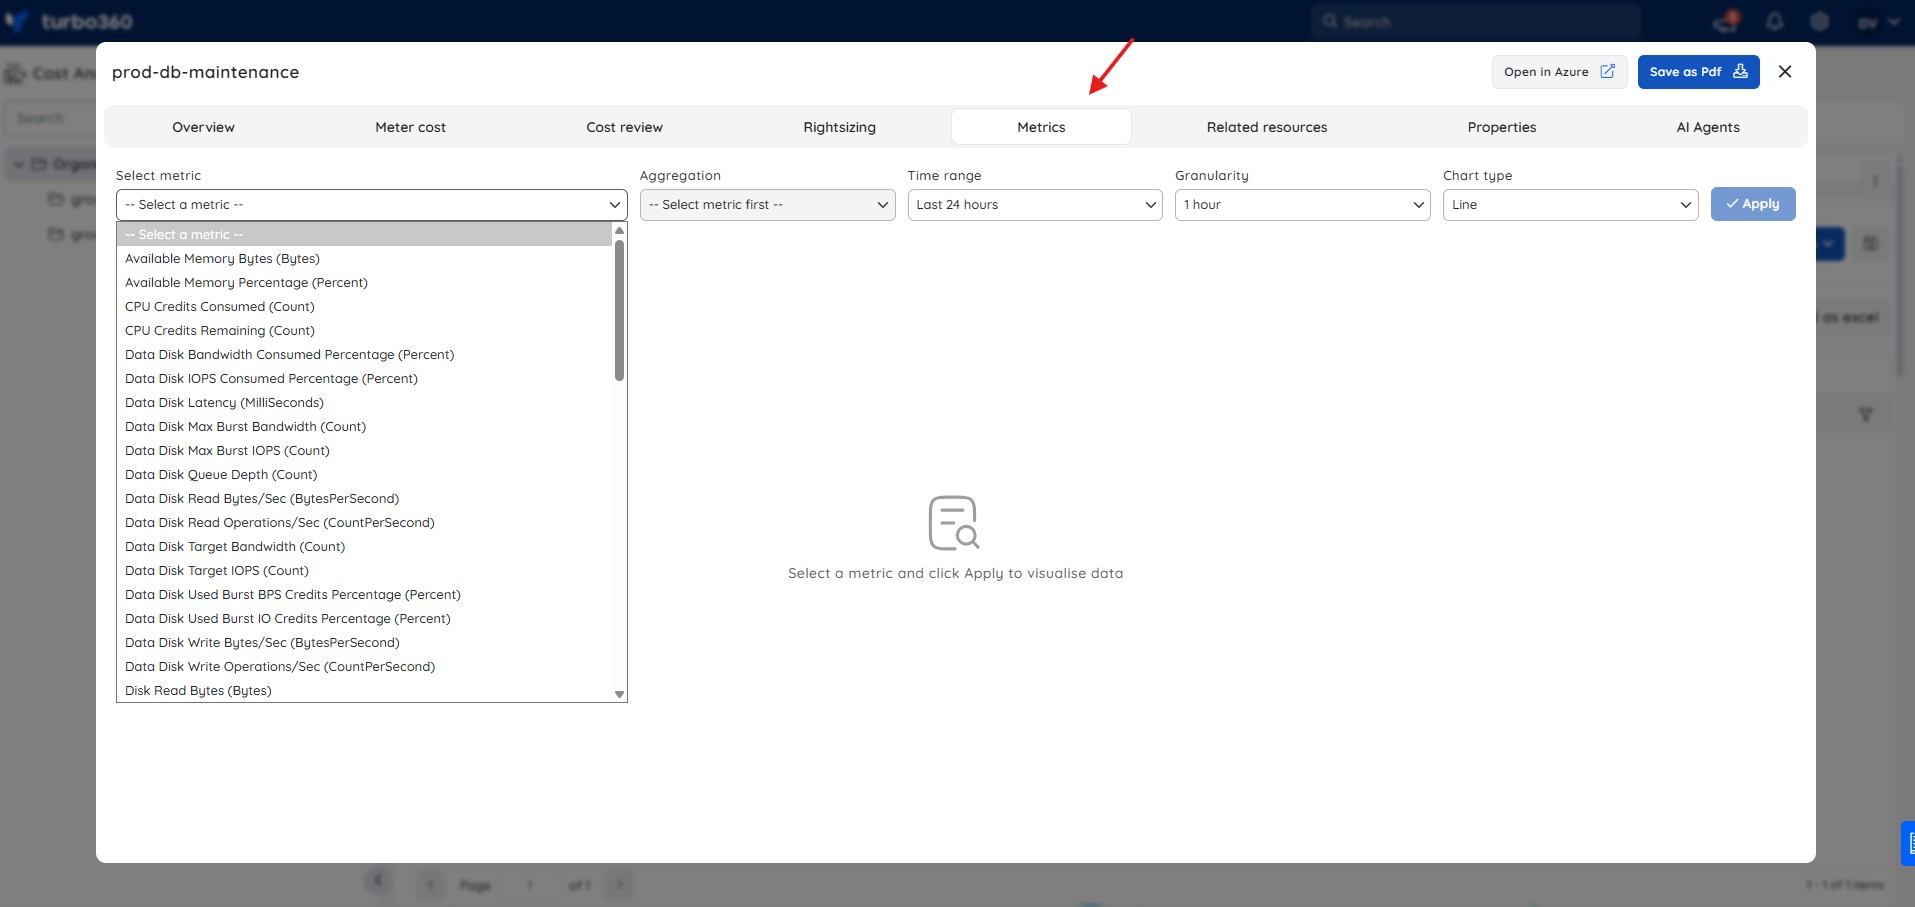1915x907 pixels.
Task: Open the user account dropdown in top bar
Action: [x=1878, y=22]
